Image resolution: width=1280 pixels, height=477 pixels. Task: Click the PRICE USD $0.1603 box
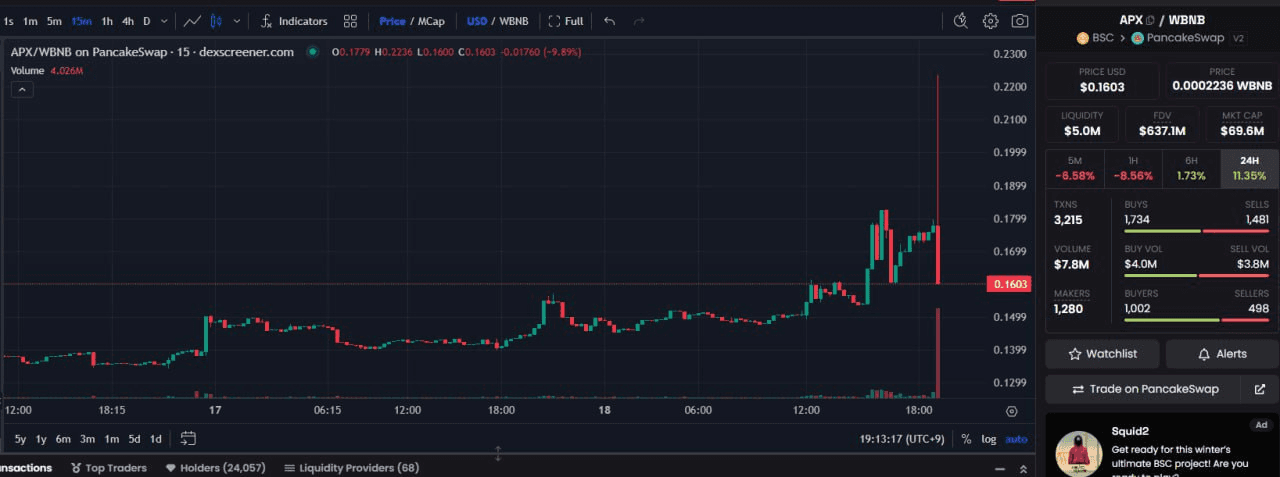[1102, 80]
